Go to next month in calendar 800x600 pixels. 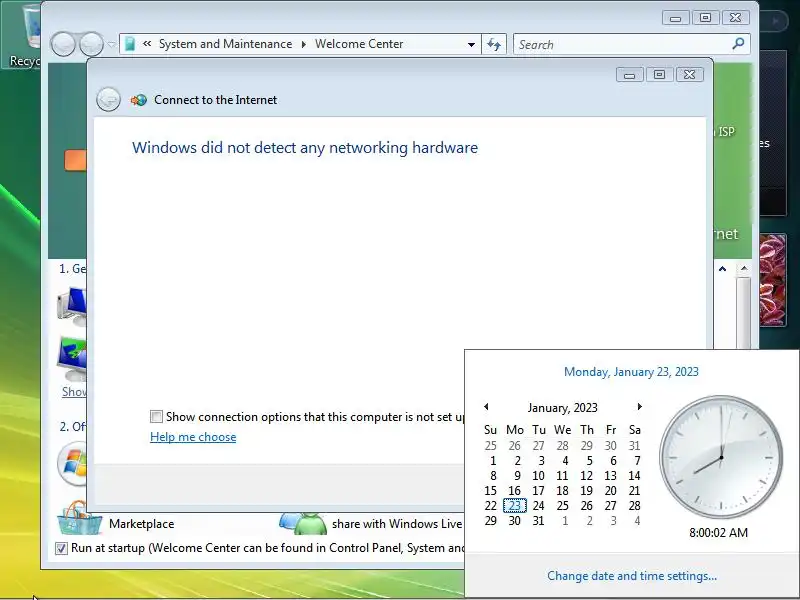tap(639, 407)
